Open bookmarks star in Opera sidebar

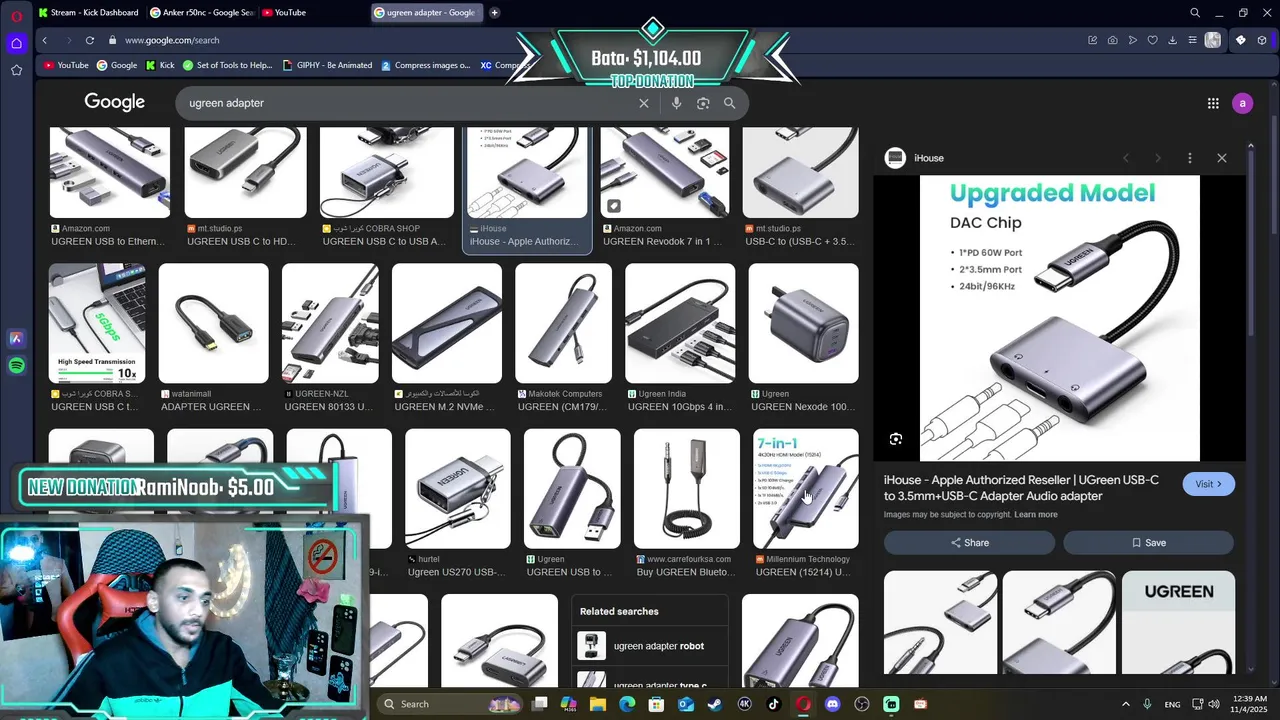tap(16, 70)
